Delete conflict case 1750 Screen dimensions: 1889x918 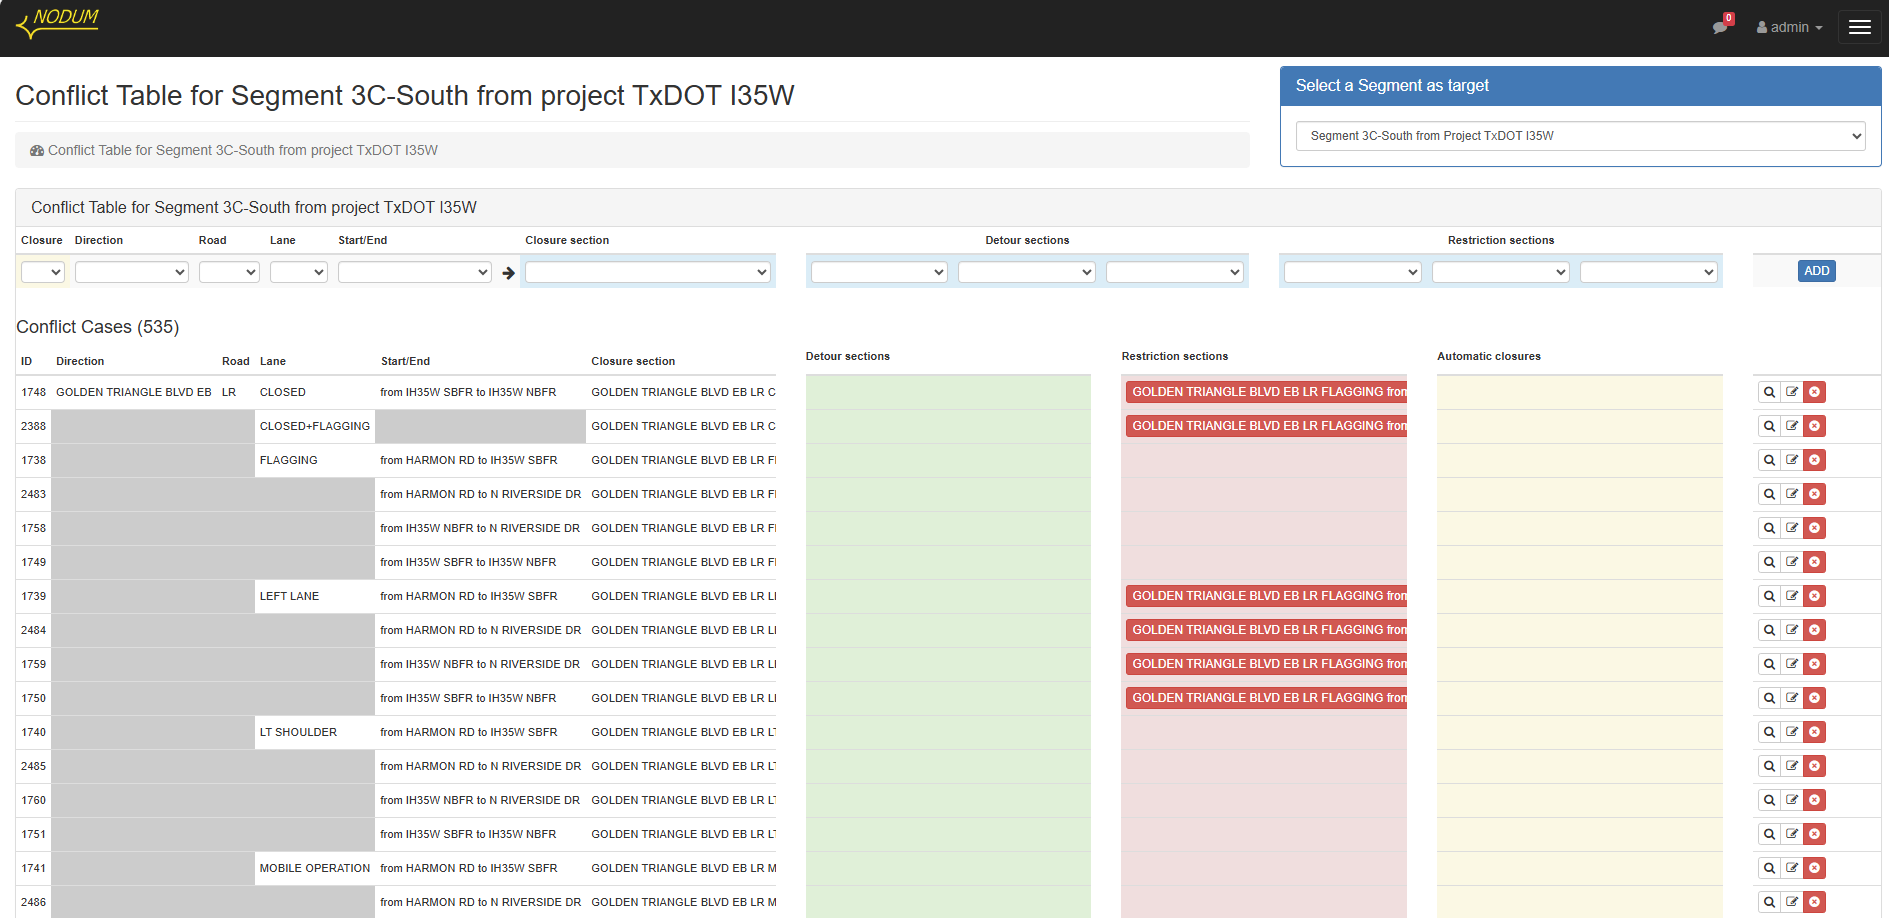coord(1815,698)
